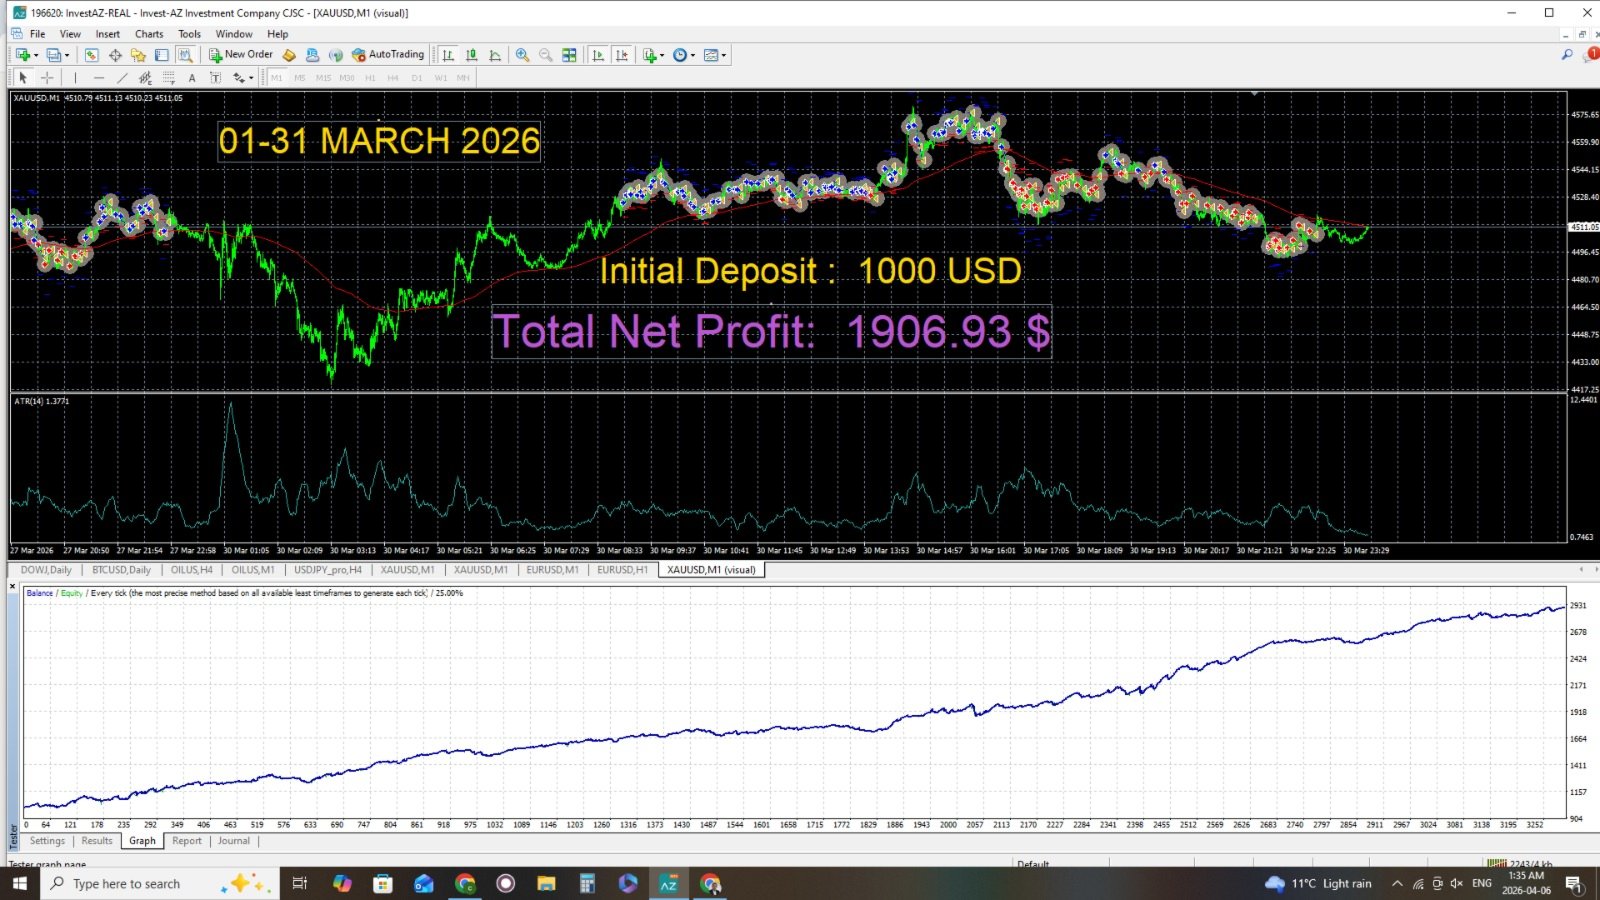Open the tester Journal tab
This screenshot has height=900, width=1600.
(x=234, y=841)
